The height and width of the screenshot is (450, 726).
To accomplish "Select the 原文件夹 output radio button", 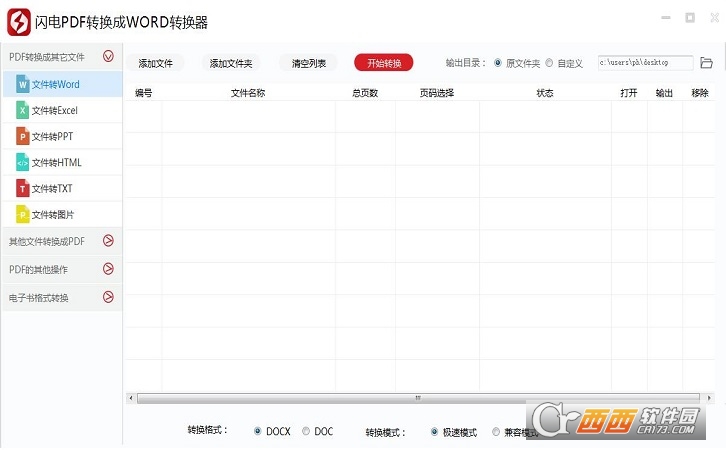I will click(x=498, y=63).
